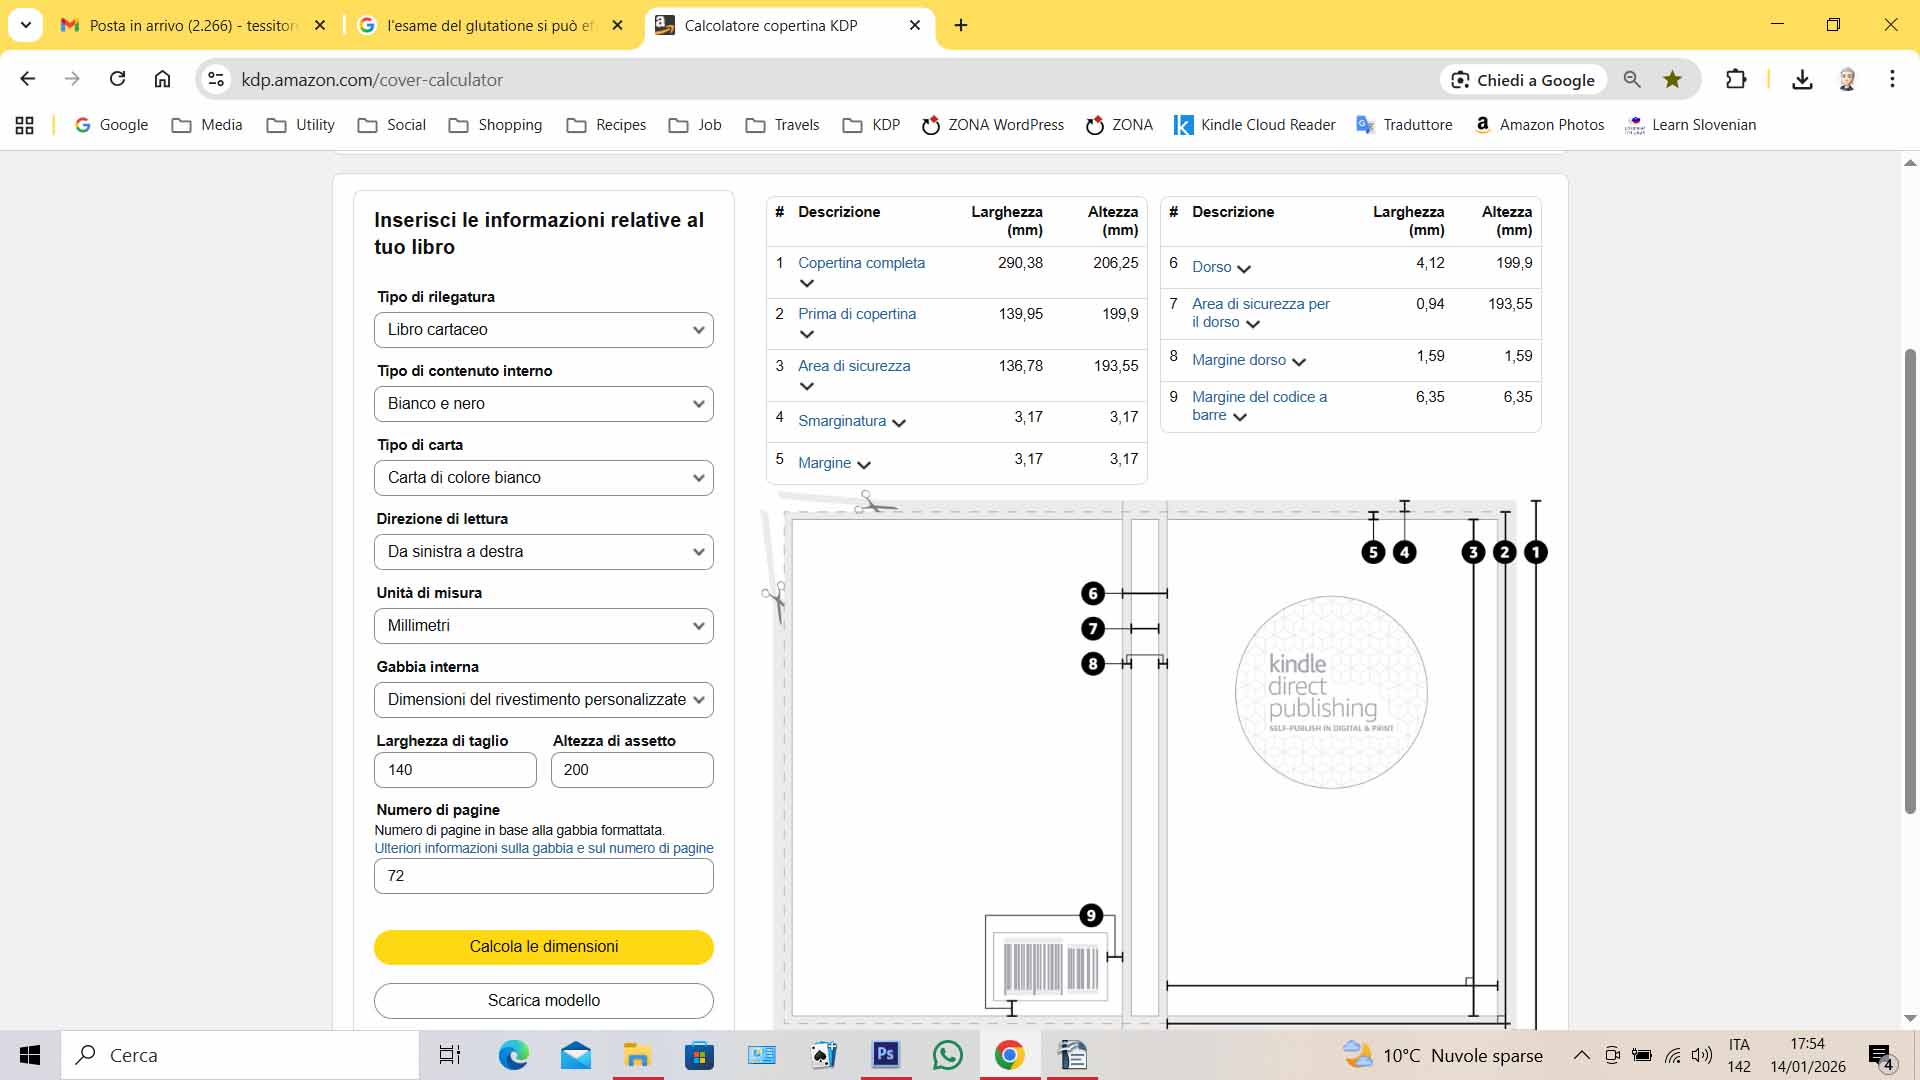This screenshot has width=1920, height=1080.
Task: Open WhatsApp from the taskbar
Action: [947, 1054]
